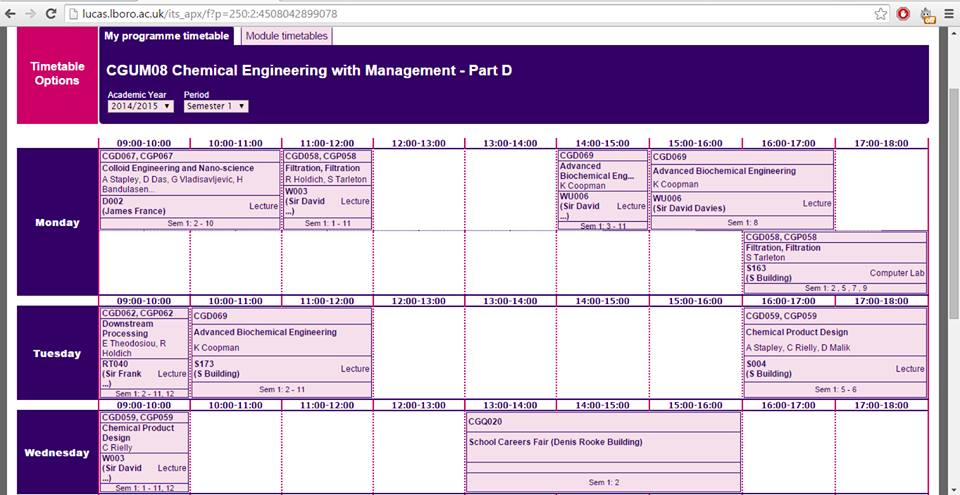
Task: Click the browser forward arrow
Action: (x=31, y=14)
